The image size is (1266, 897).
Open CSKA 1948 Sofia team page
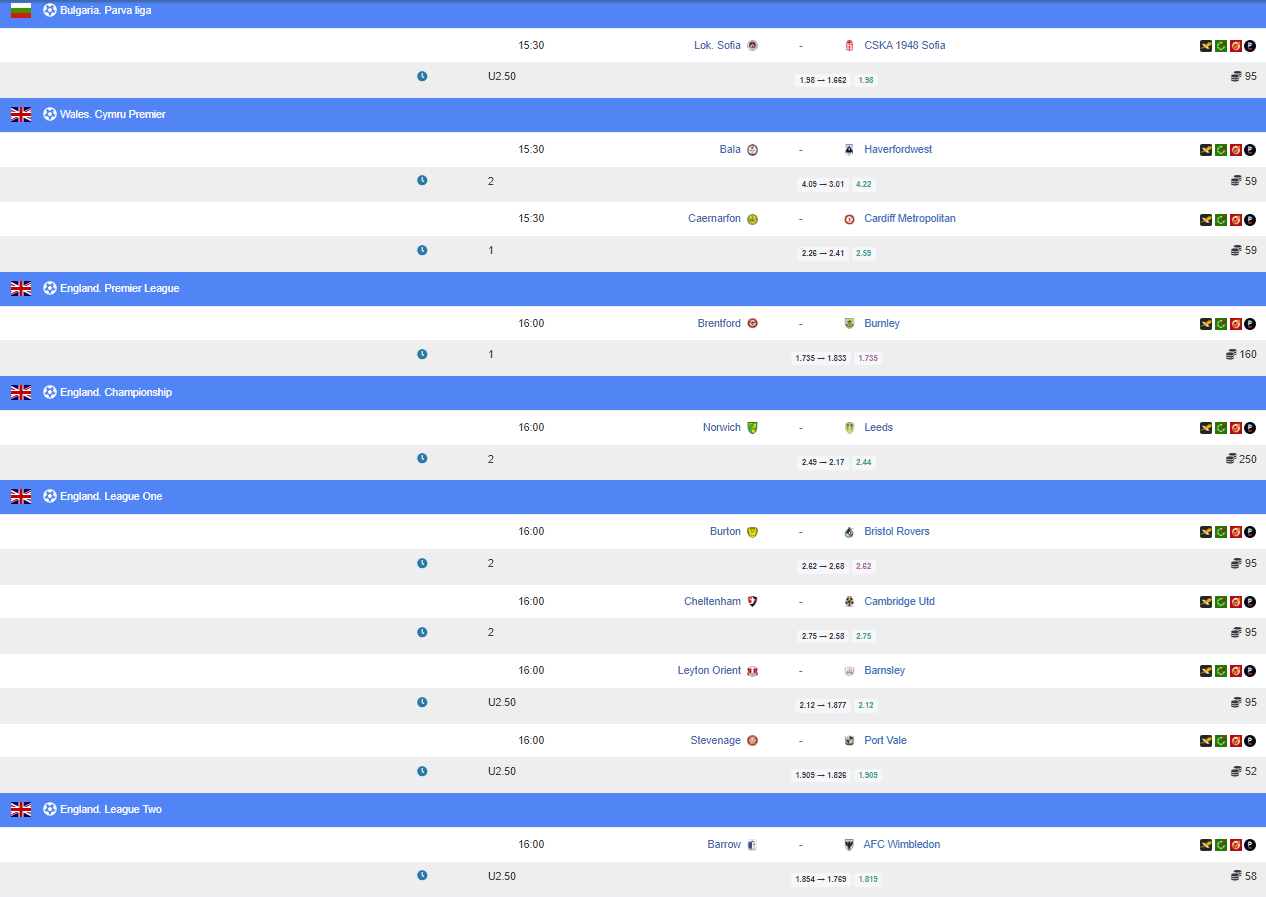[x=905, y=45]
